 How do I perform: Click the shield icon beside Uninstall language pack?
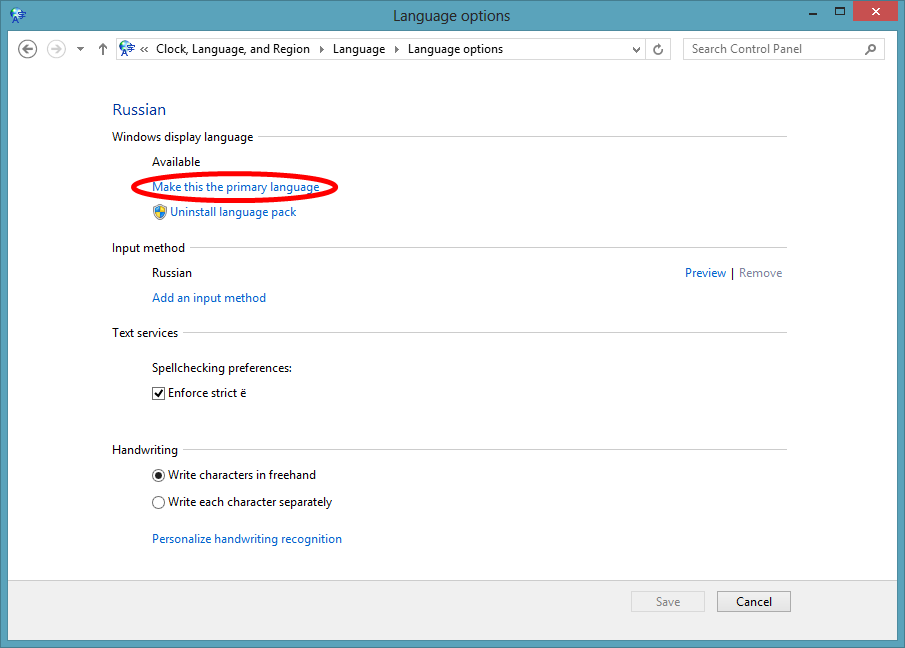click(x=159, y=212)
